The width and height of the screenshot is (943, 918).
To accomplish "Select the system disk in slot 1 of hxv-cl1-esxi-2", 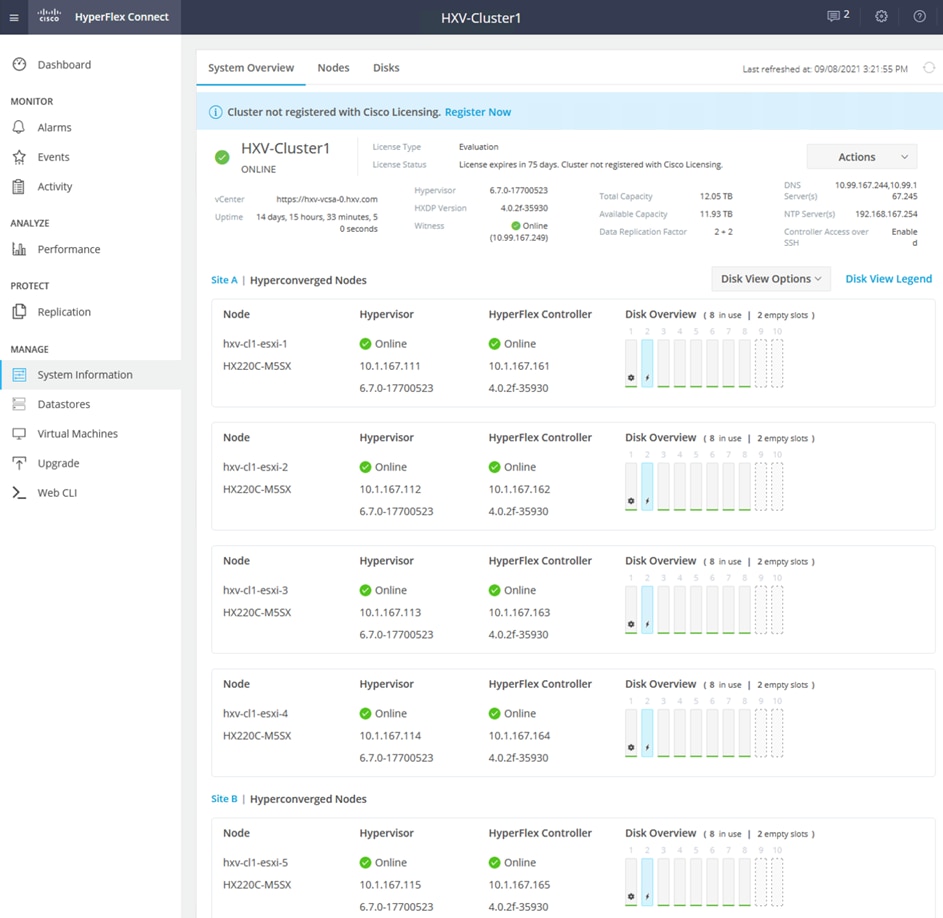I will click(631, 487).
